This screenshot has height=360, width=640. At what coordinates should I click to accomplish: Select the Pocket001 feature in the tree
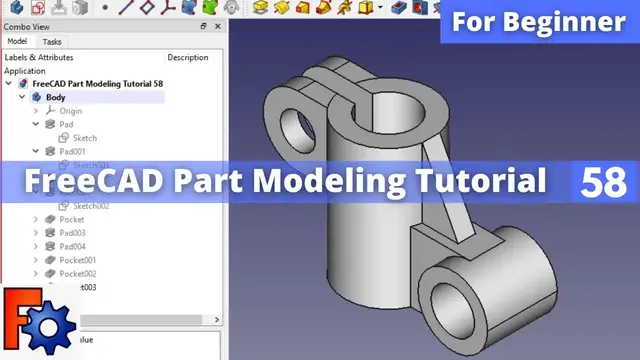click(78, 260)
